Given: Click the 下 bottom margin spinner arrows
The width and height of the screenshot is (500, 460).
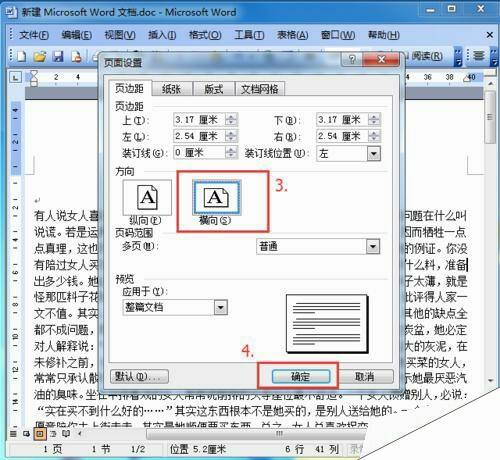Looking at the screenshot, I should pos(374,119).
